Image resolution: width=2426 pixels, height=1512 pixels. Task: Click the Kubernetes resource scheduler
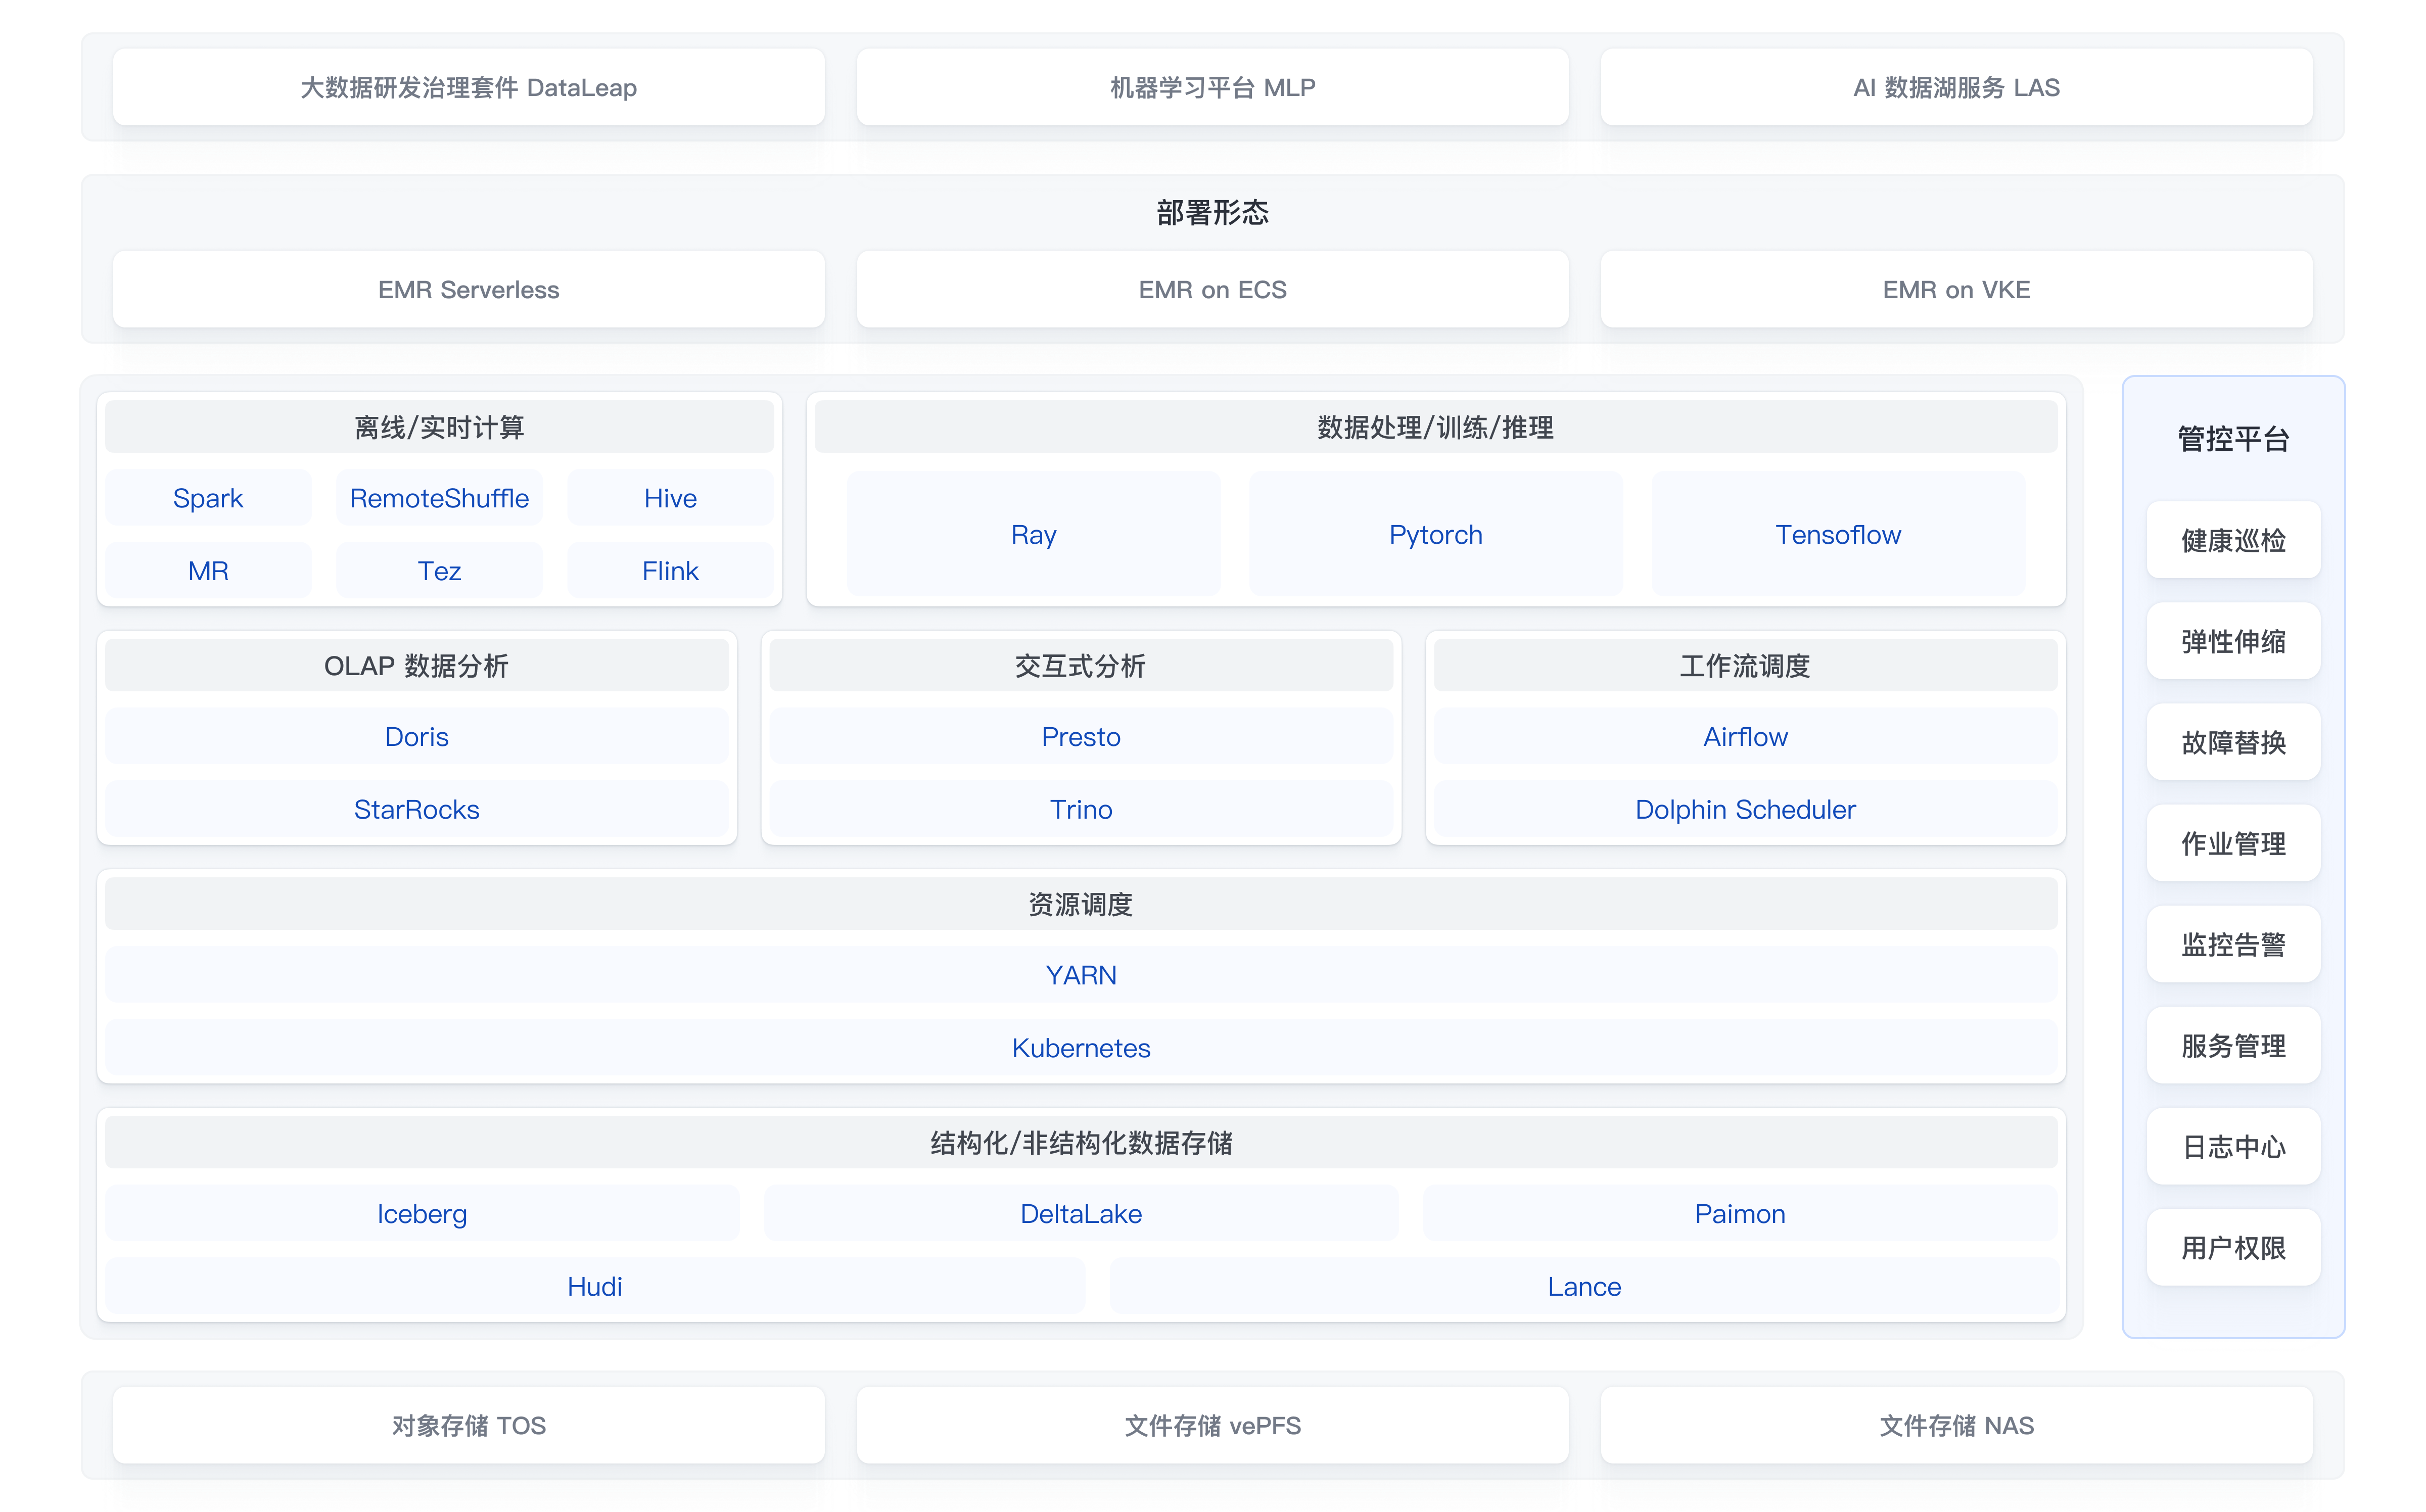[1081, 1048]
